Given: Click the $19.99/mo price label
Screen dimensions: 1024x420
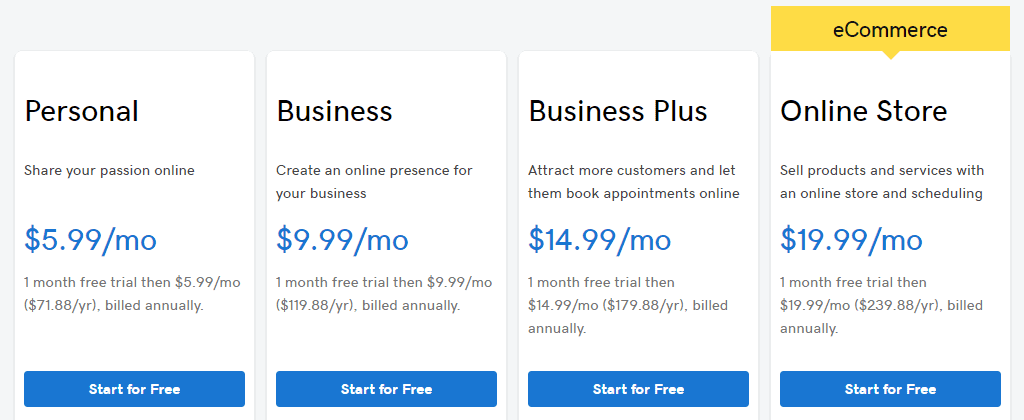Looking at the screenshot, I should point(852,240).
